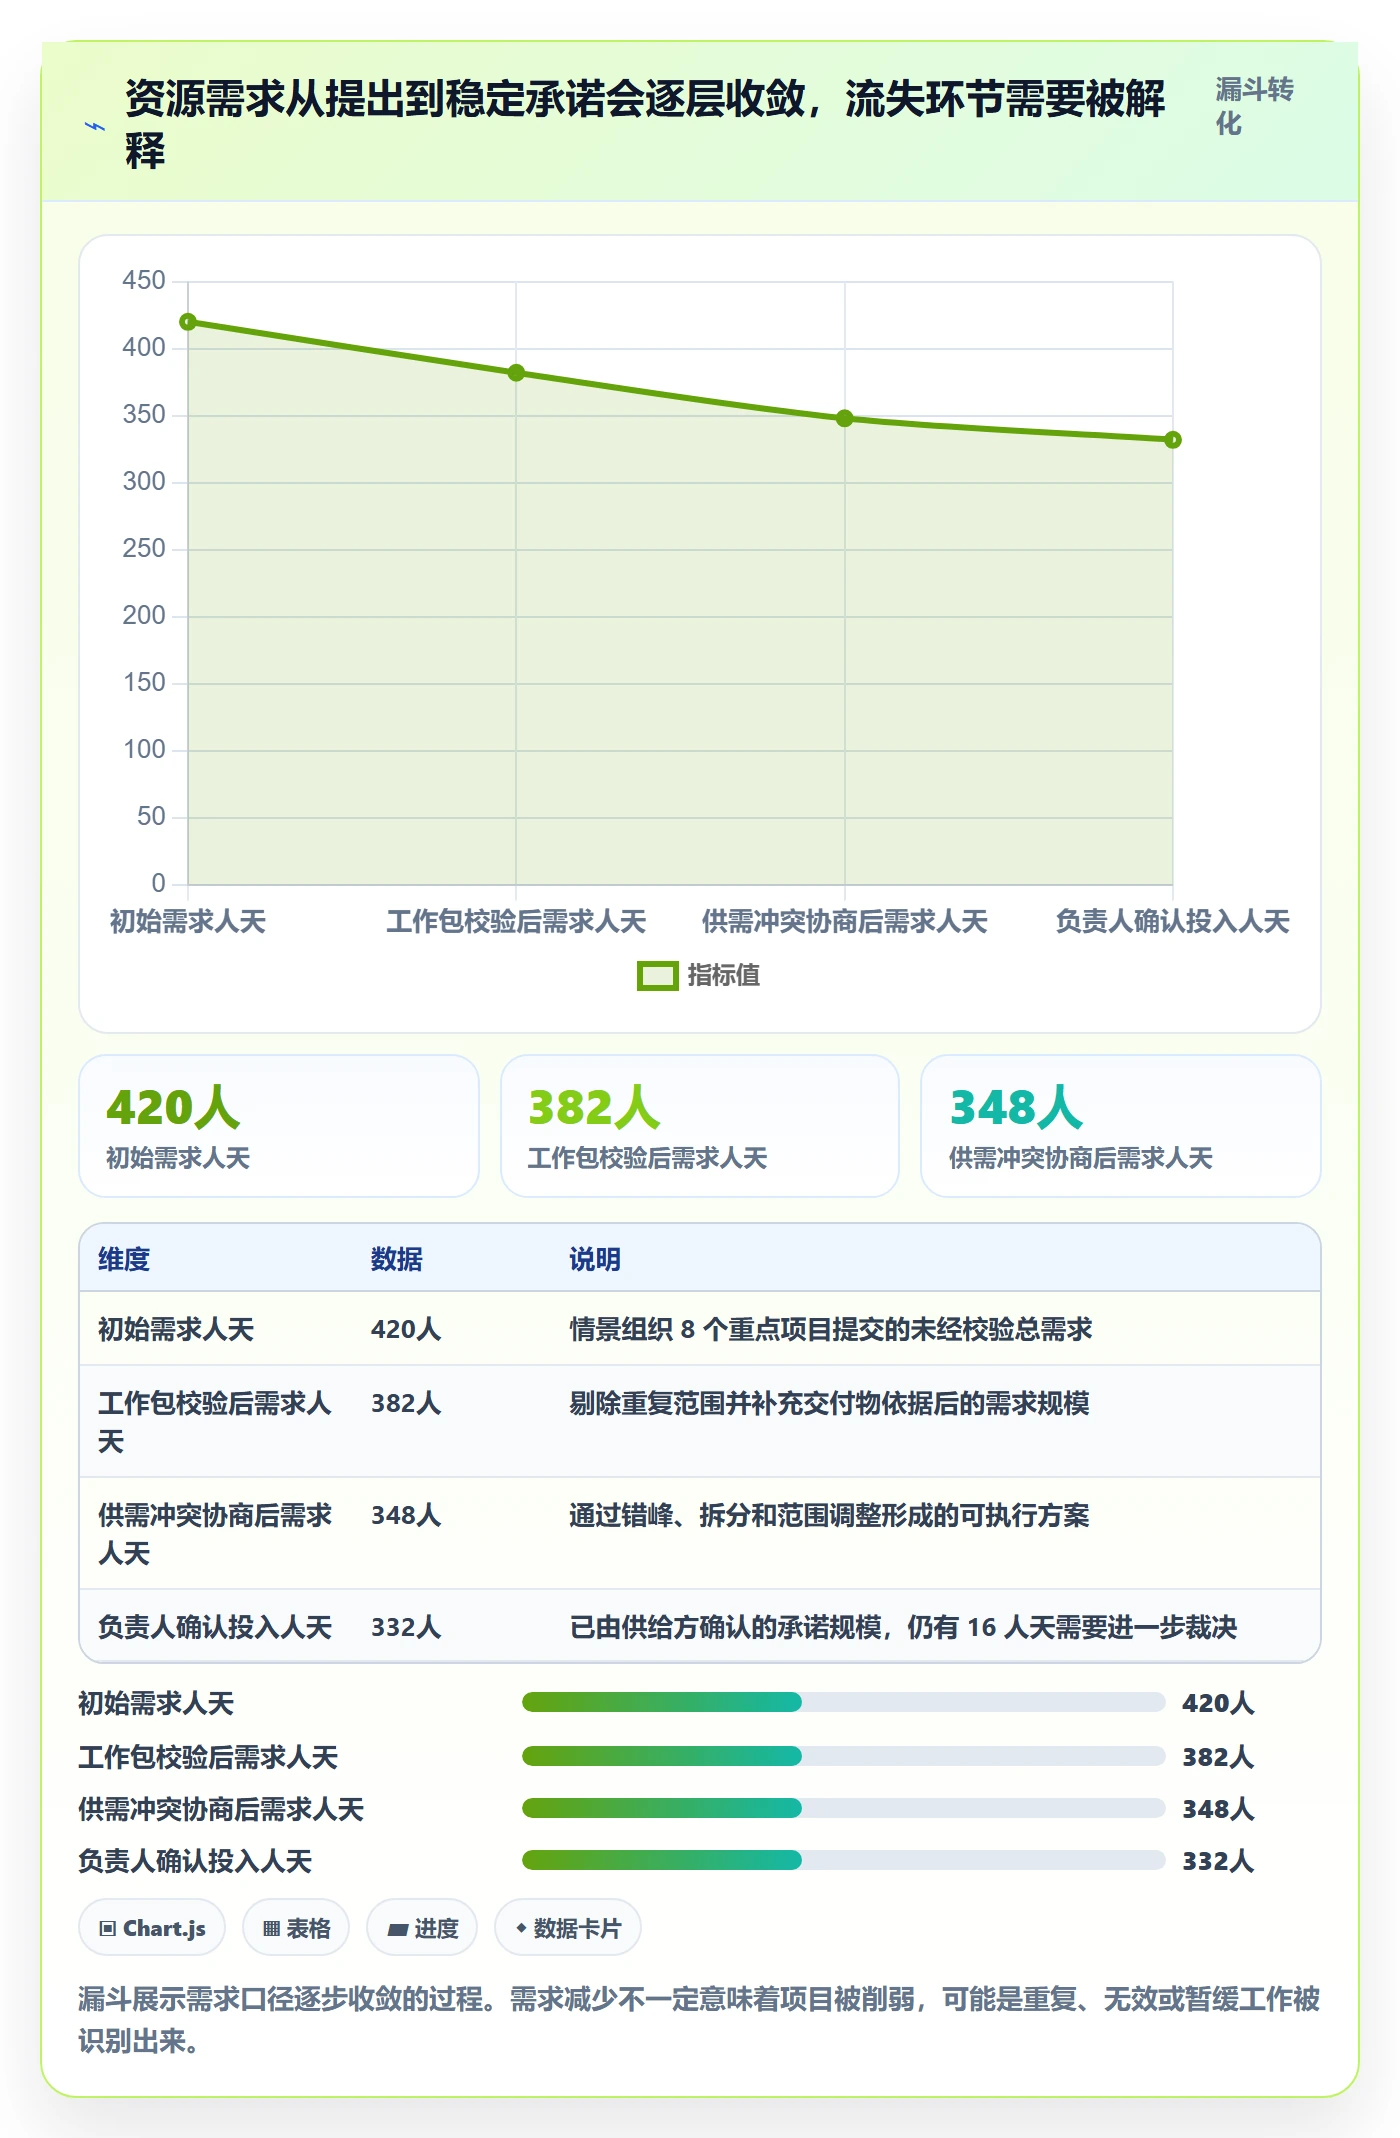Click the table cell showing 382人

click(x=406, y=1403)
